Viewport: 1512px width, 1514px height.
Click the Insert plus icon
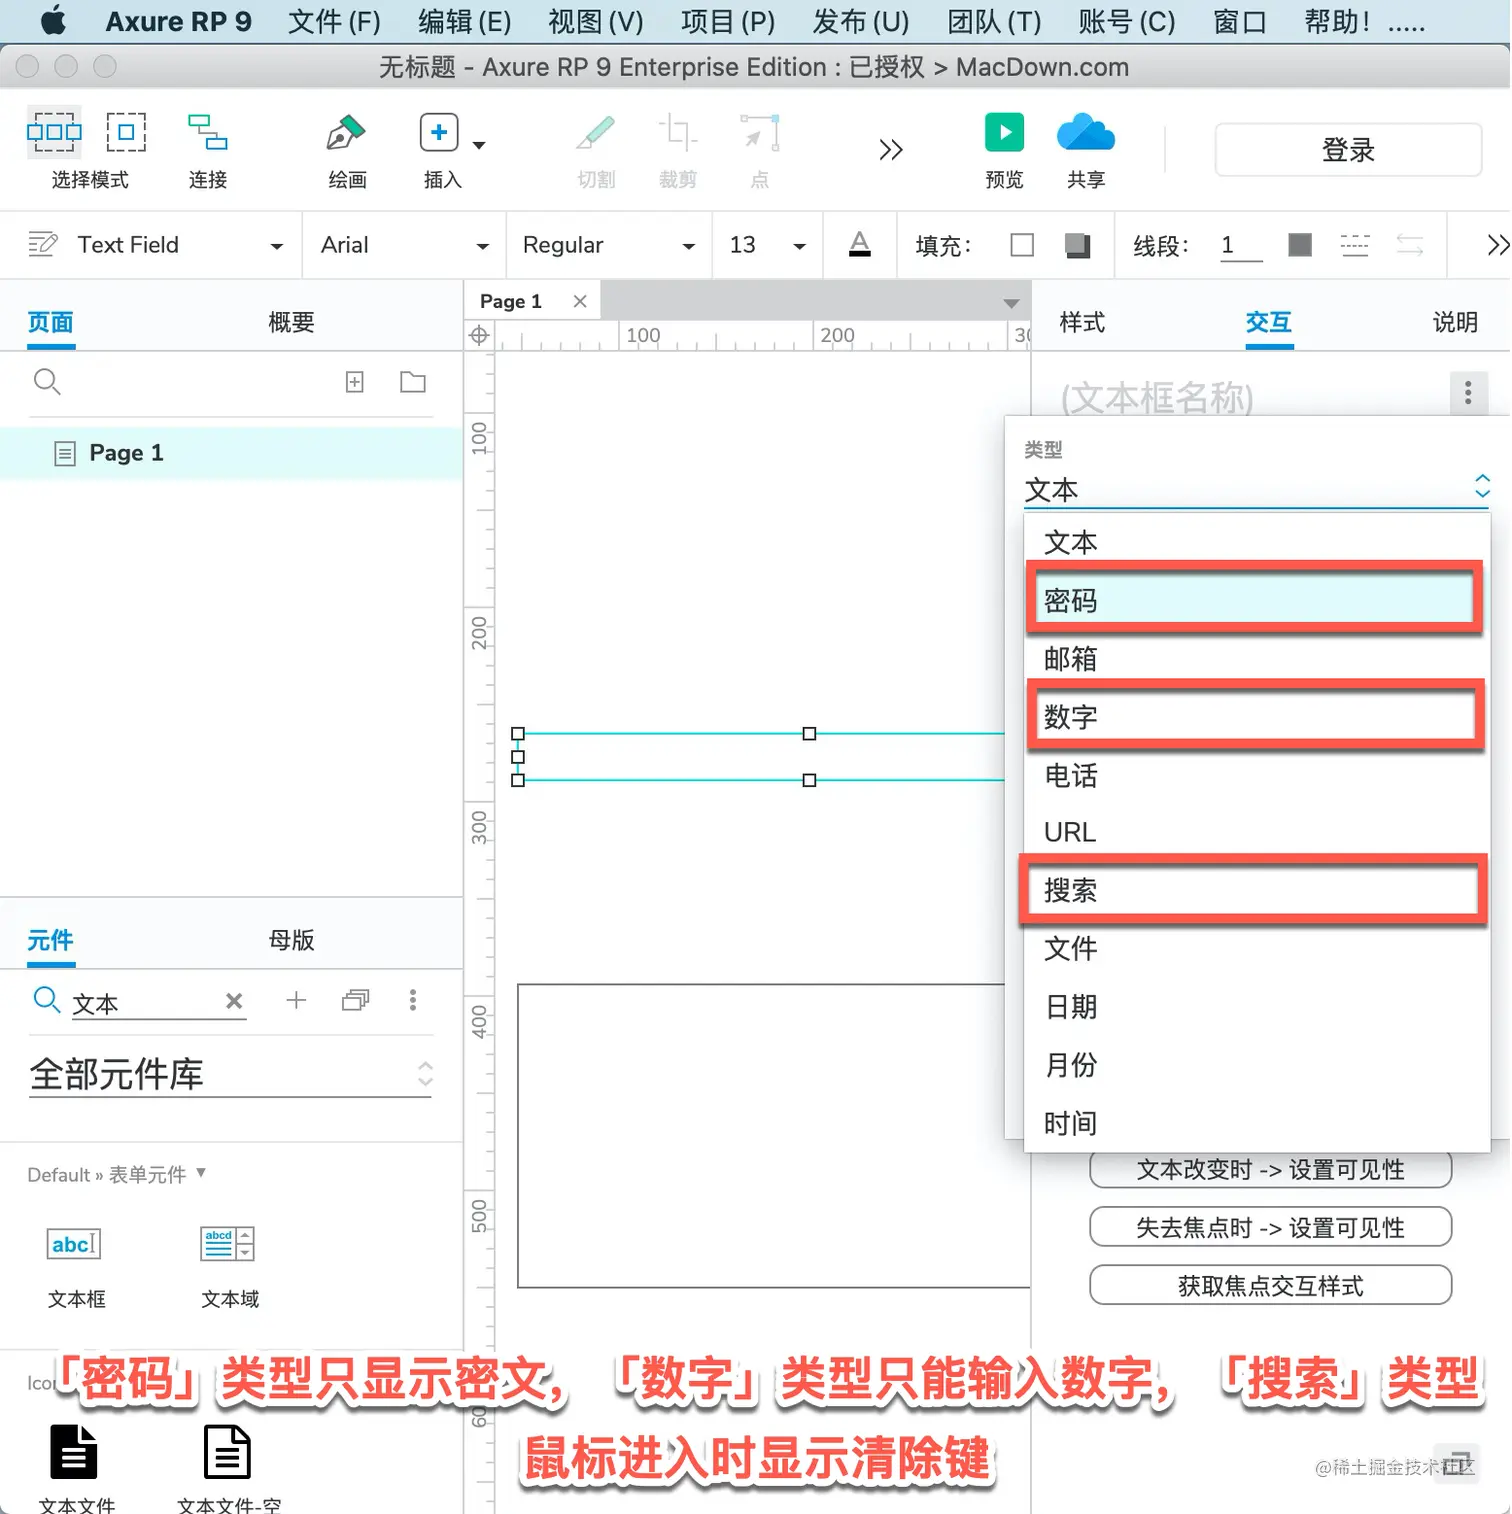(x=439, y=132)
